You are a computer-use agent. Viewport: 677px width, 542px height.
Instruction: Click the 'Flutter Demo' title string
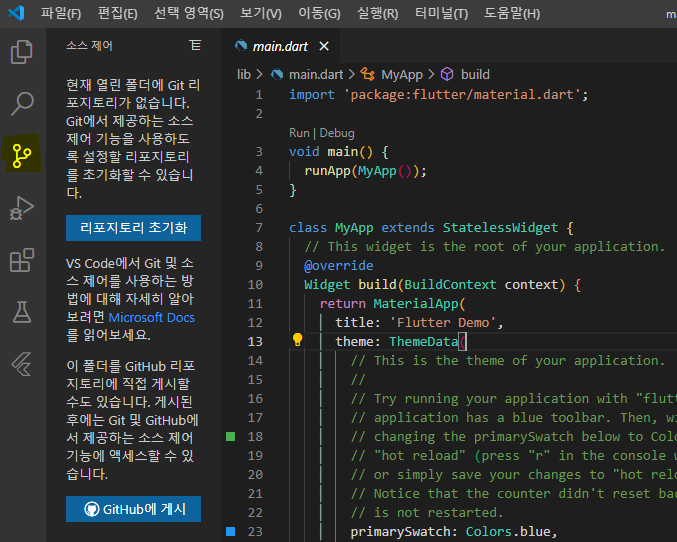443,323
